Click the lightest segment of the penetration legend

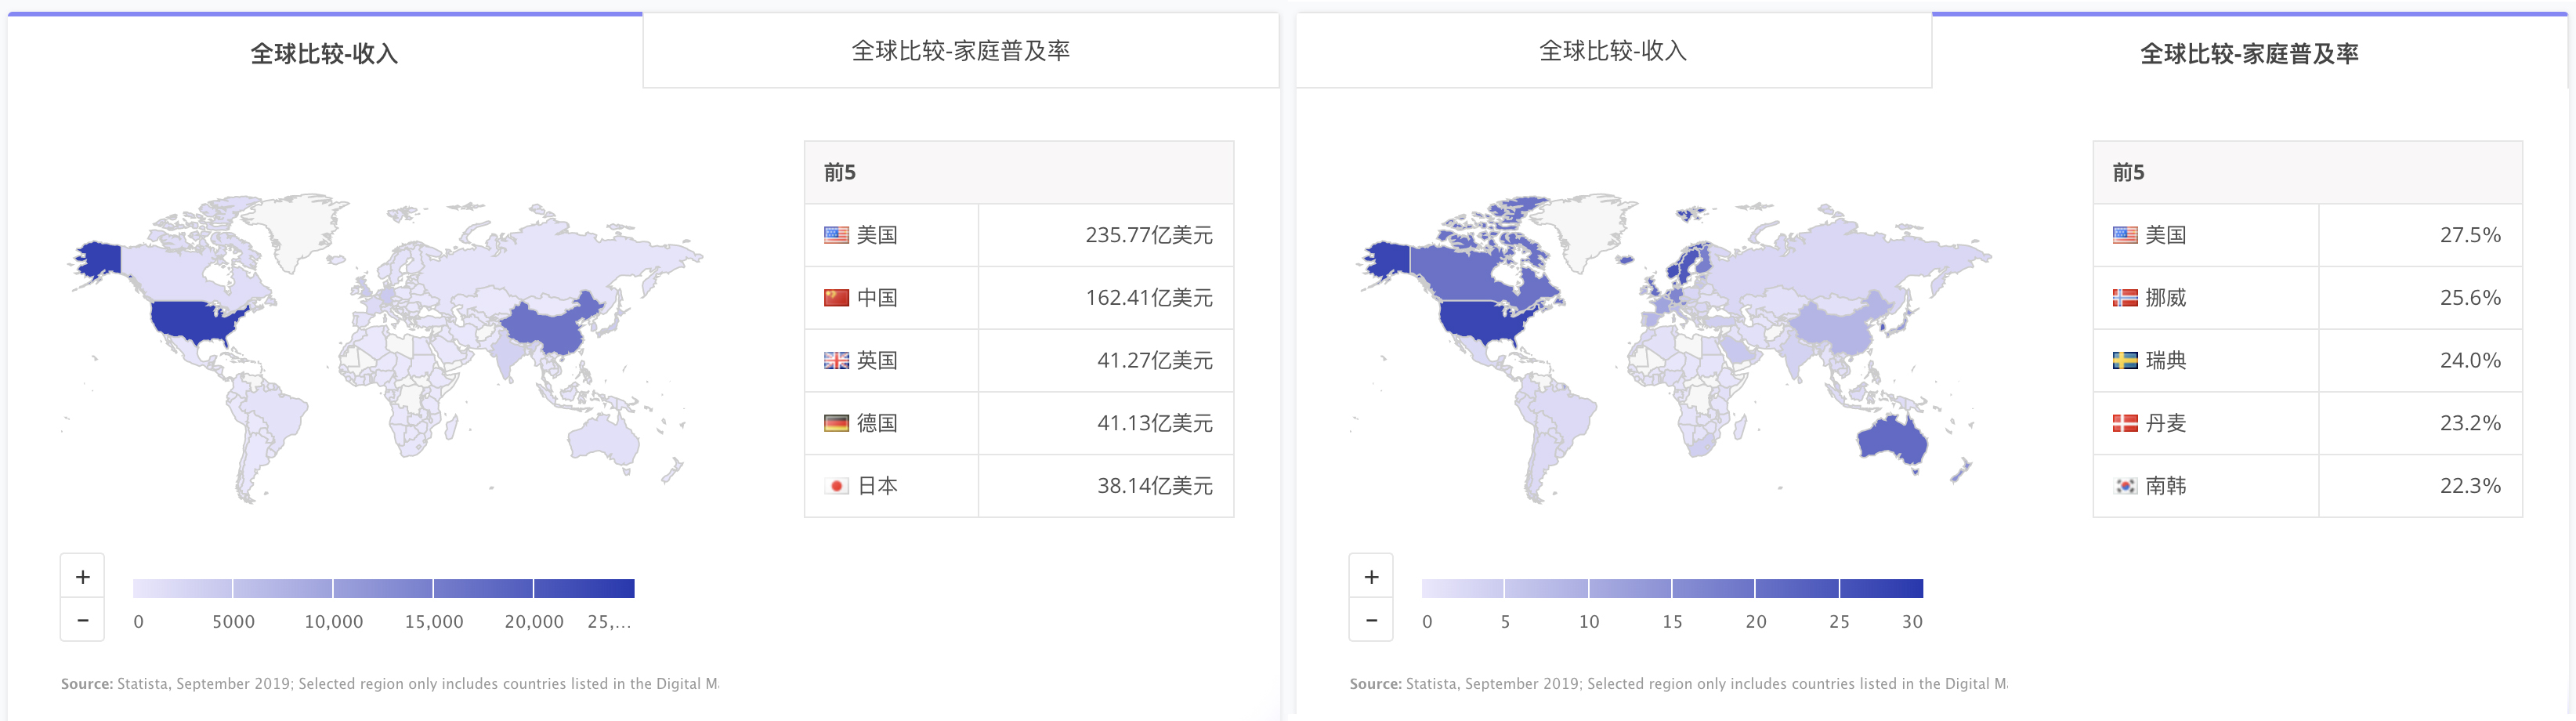pos(1462,588)
